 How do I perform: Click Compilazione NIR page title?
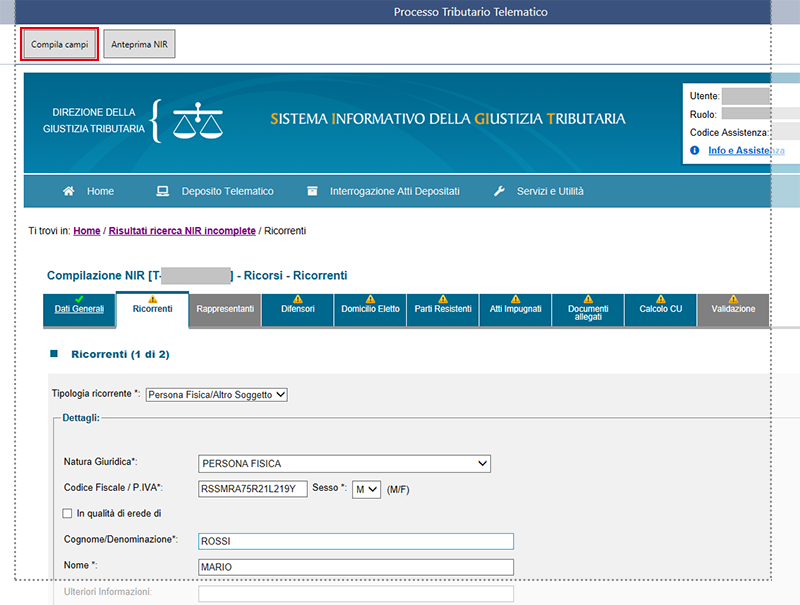(197, 275)
